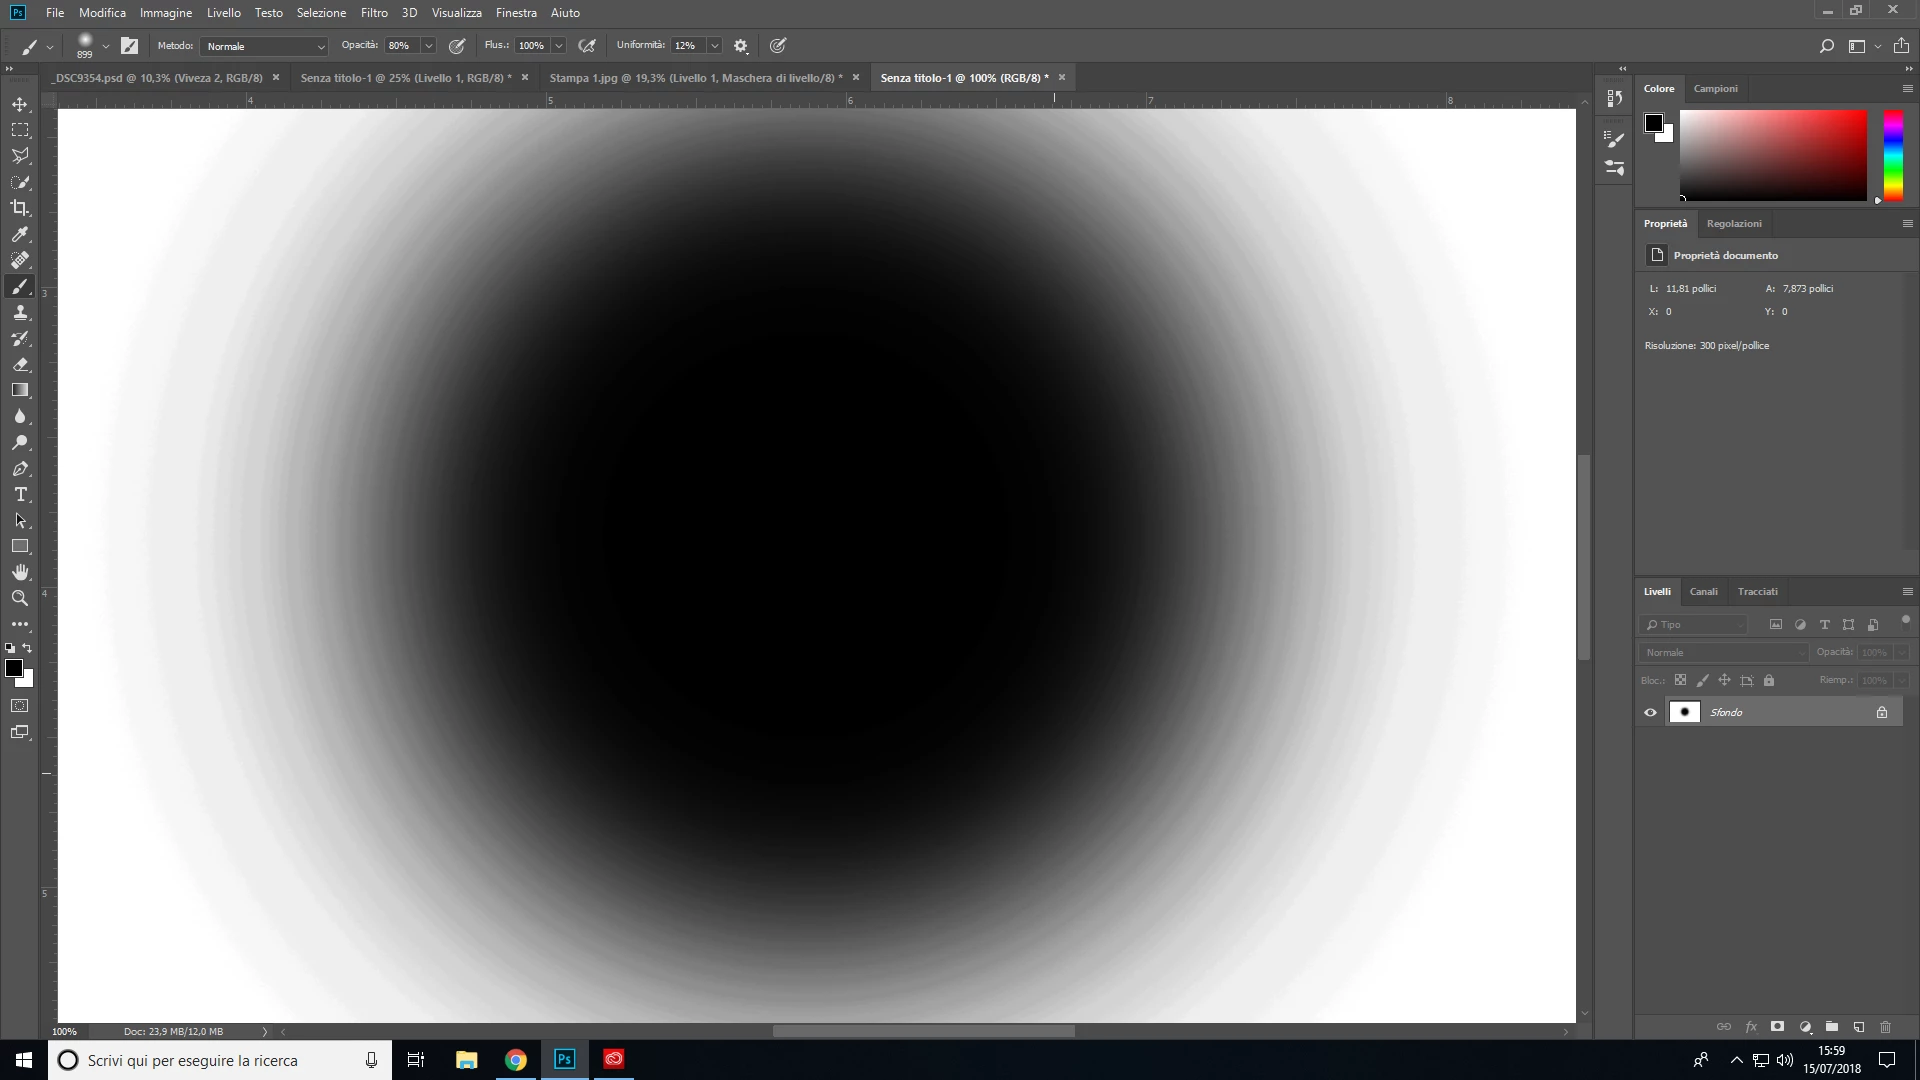Screen dimensions: 1920x1080
Task: Select the Eraser tool
Action: 20,365
